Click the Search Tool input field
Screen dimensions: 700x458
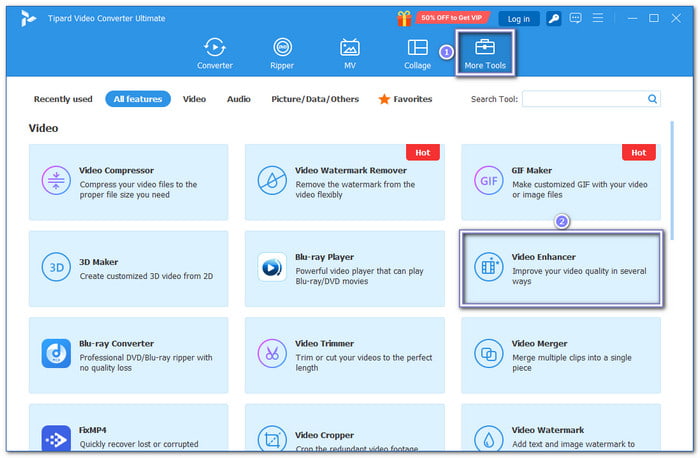click(591, 99)
